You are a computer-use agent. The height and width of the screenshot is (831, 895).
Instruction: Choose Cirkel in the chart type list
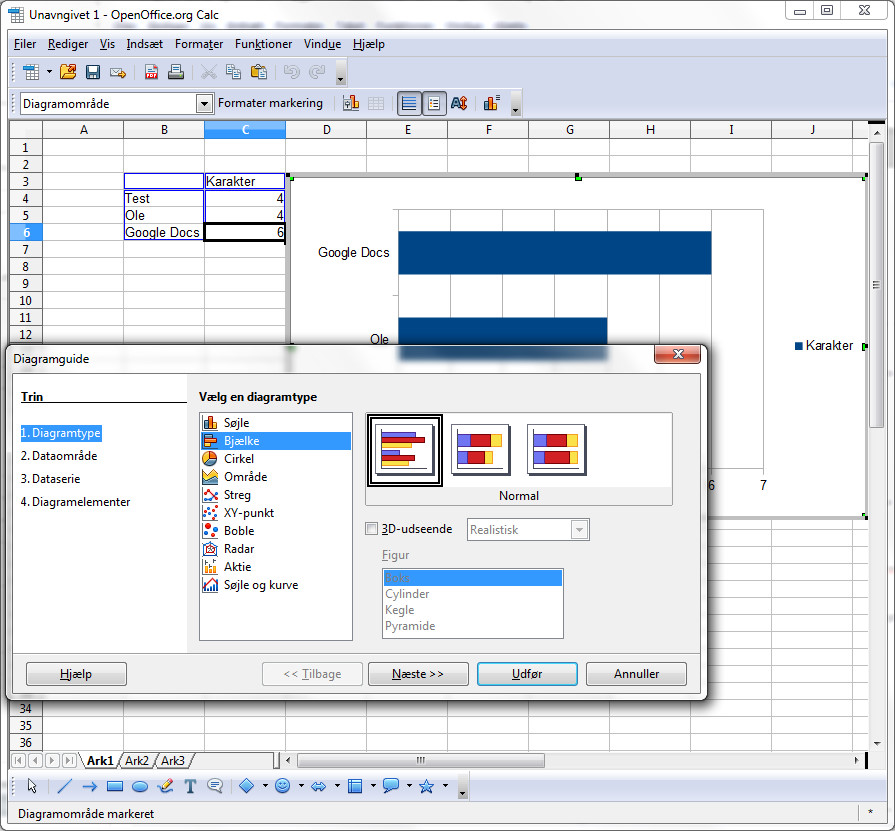click(x=238, y=459)
